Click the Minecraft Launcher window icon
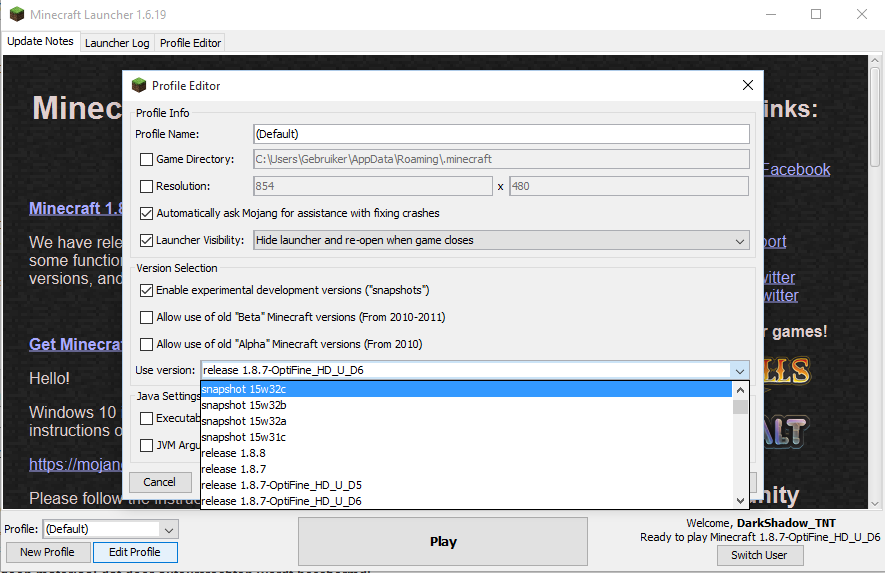 click(17, 14)
